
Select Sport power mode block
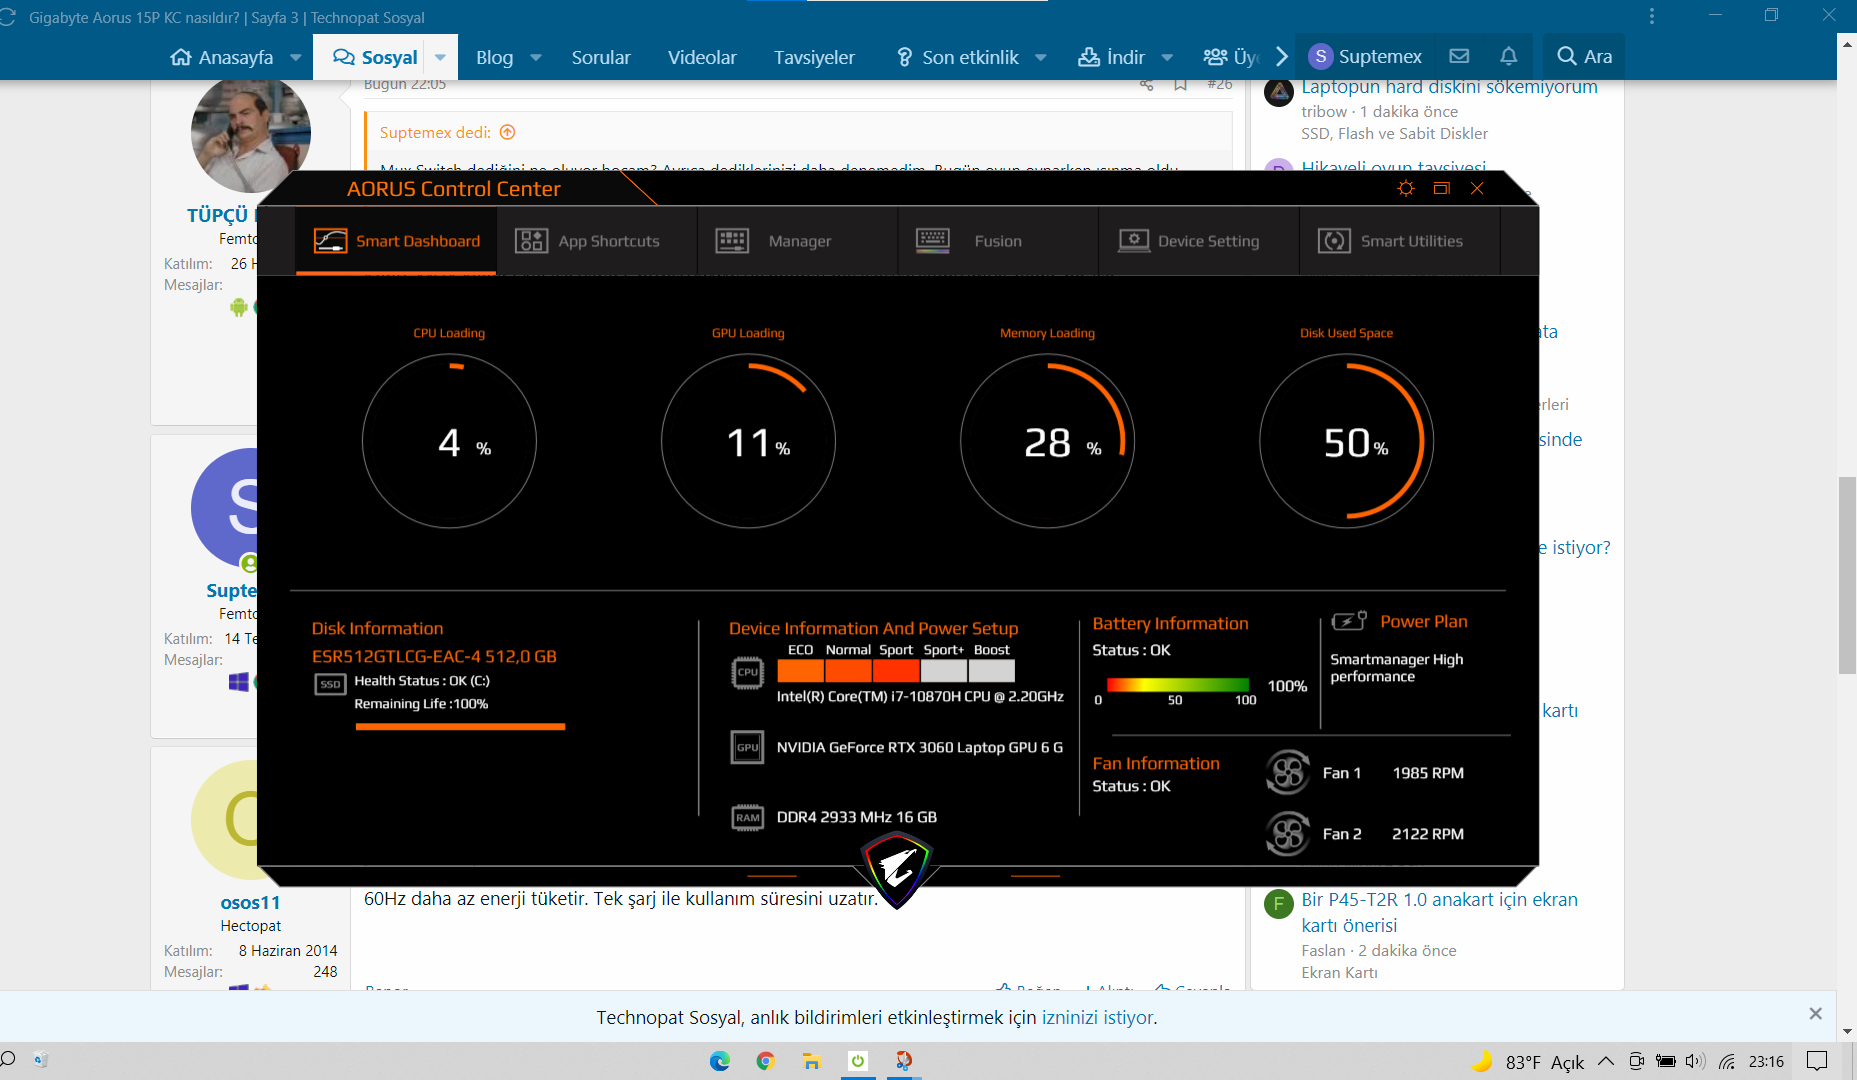pyautogui.click(x=896, y=671)
